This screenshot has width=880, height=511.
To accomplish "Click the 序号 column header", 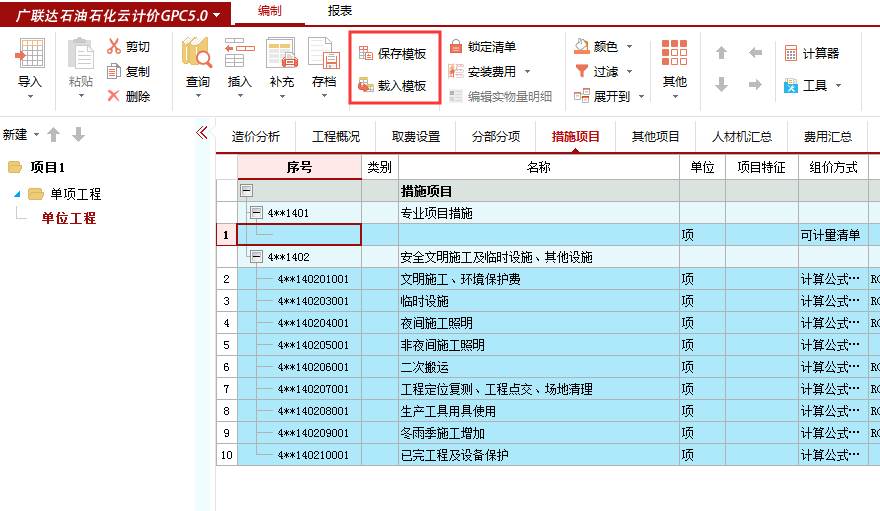I will point(299,167).
